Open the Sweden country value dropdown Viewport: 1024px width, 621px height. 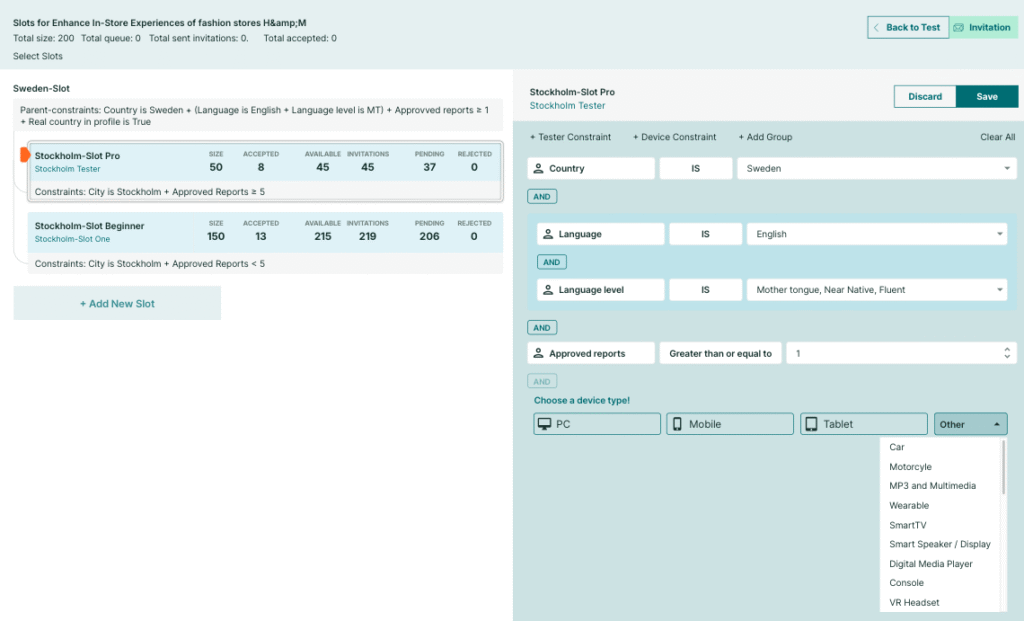pos(876,168)
